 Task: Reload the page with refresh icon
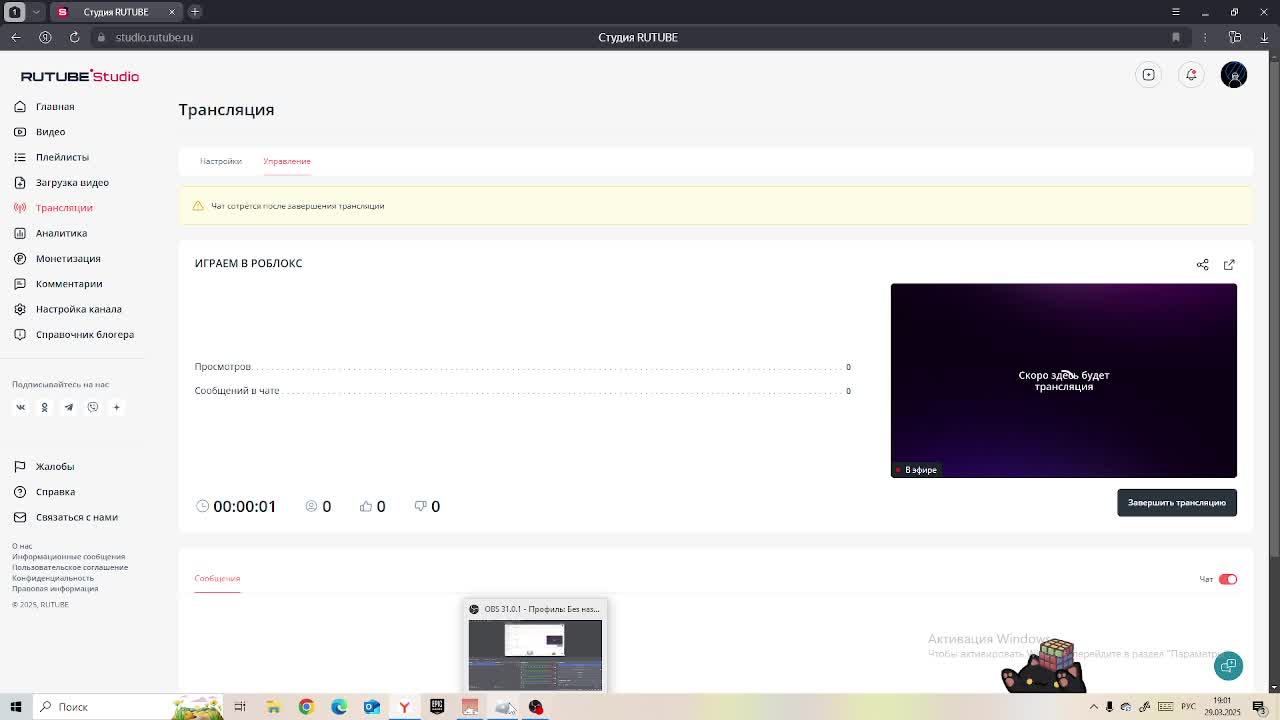[x=74, y=37]
